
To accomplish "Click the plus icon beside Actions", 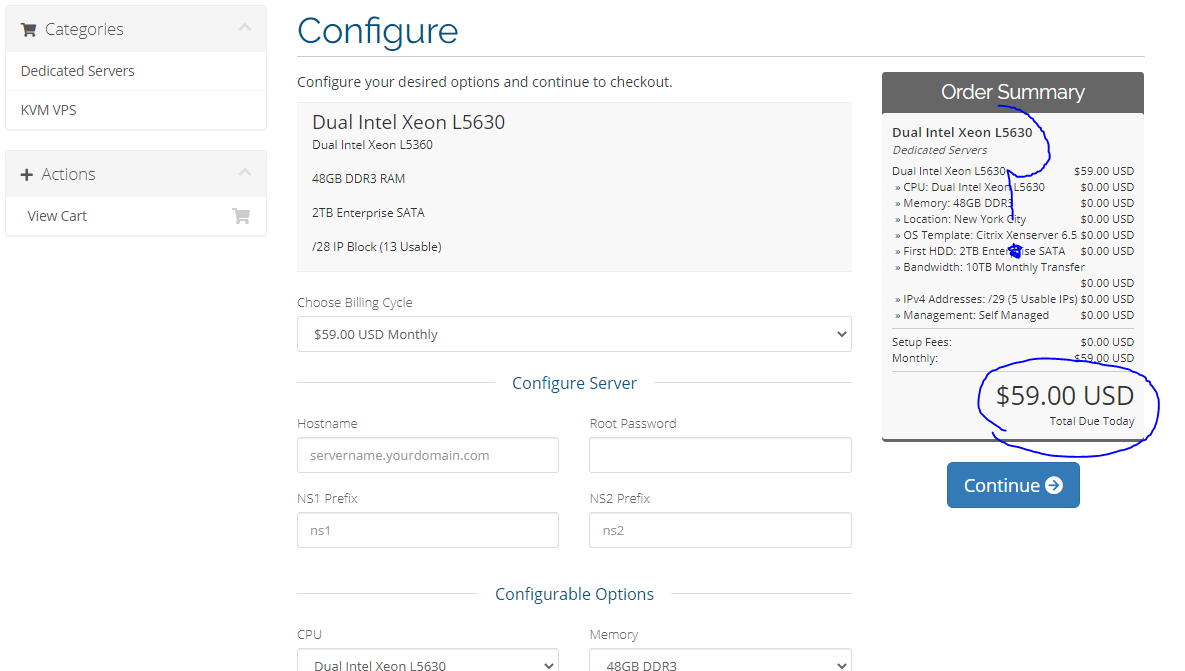I will point(27,174).
